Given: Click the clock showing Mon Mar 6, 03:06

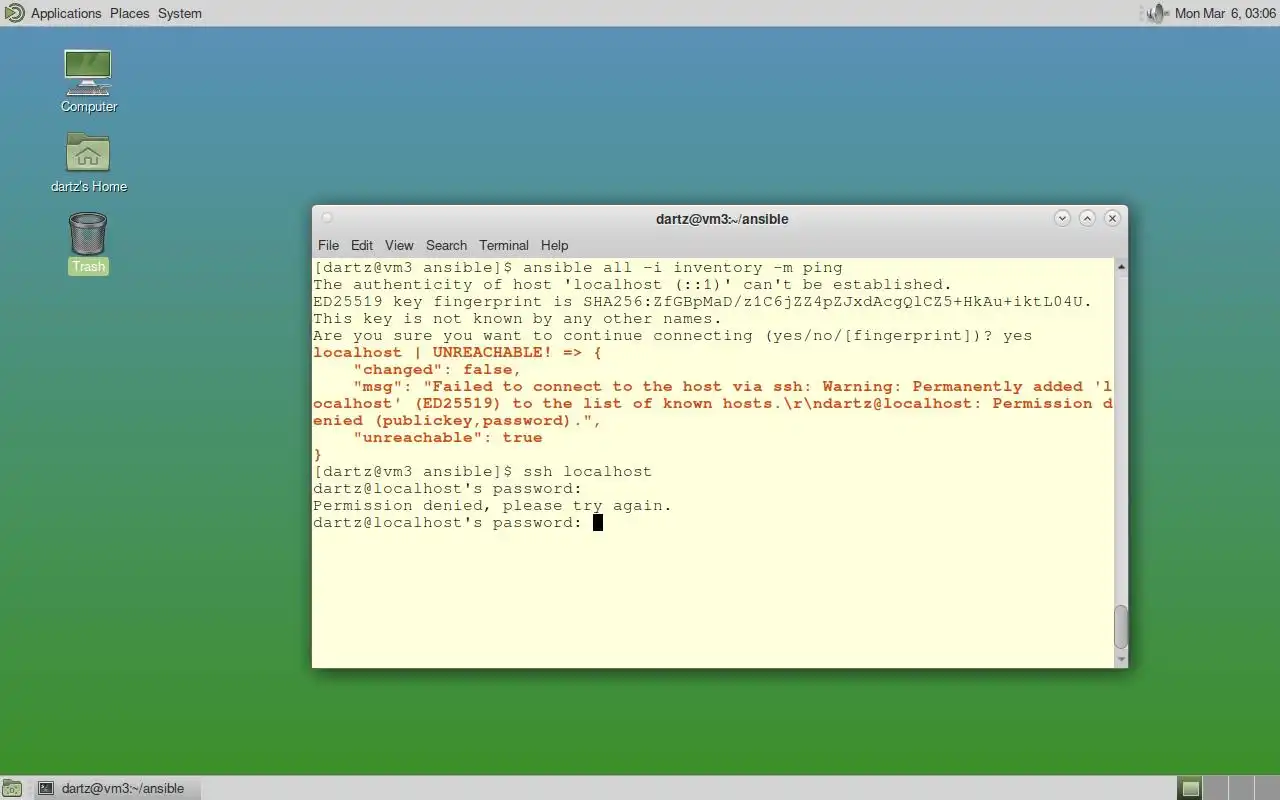Looking at the screenshot, I should [x=1225, y=13].
